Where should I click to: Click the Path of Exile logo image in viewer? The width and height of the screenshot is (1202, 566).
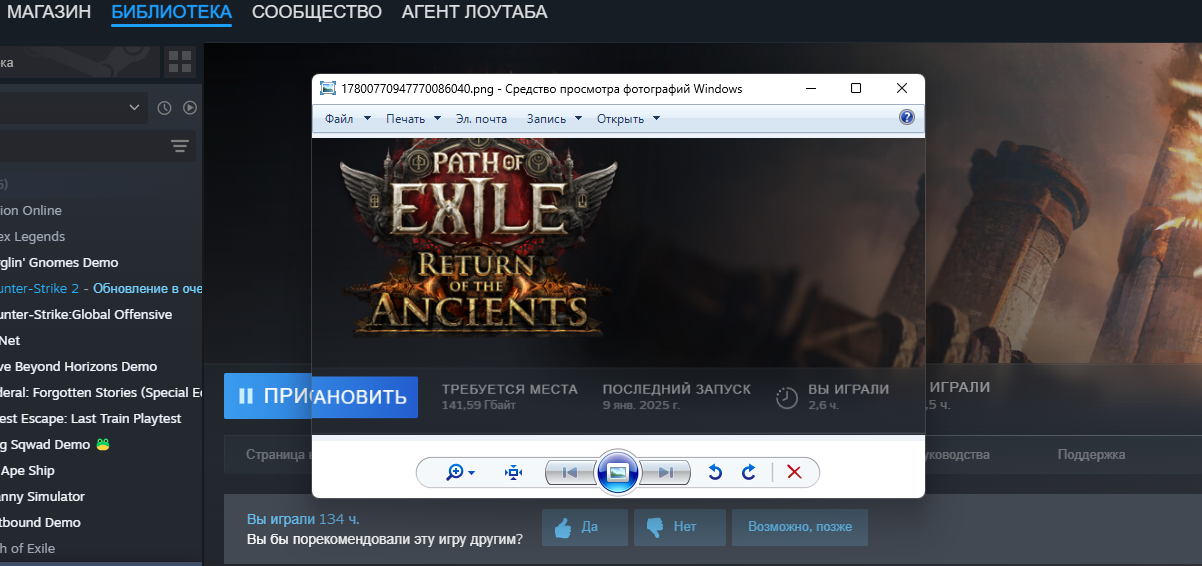pyautogui.click(x=476, y=240)
